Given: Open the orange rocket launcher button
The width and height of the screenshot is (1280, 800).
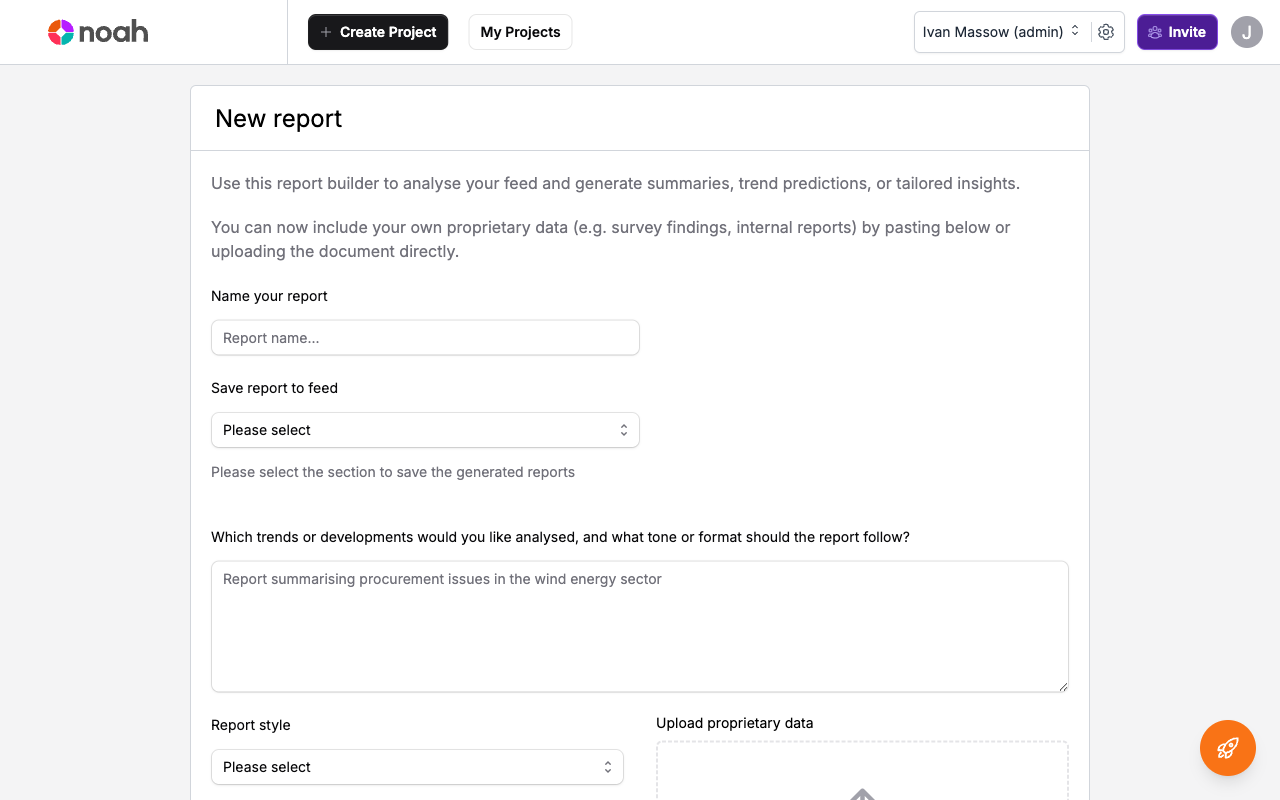Looking at the screenshot, I should [x=1227, y=747].
